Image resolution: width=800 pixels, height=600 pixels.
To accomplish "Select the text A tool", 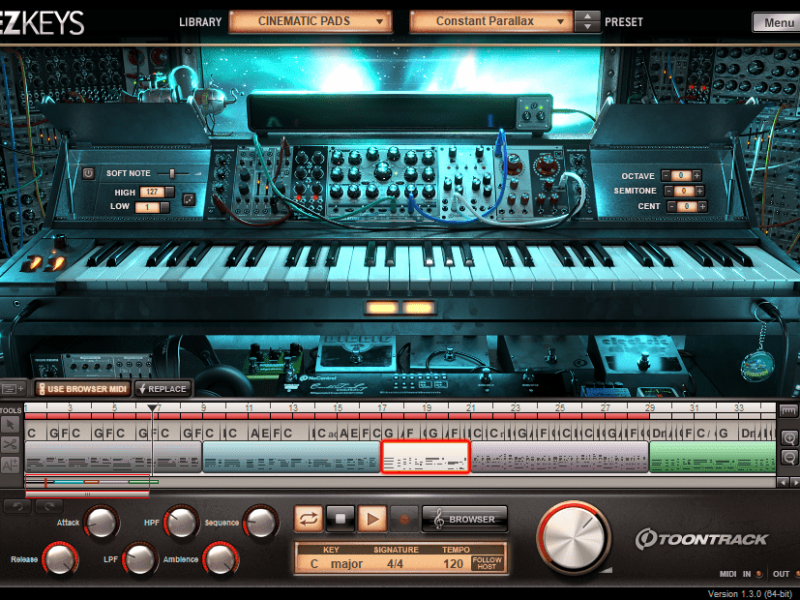I will click(10, 464).
